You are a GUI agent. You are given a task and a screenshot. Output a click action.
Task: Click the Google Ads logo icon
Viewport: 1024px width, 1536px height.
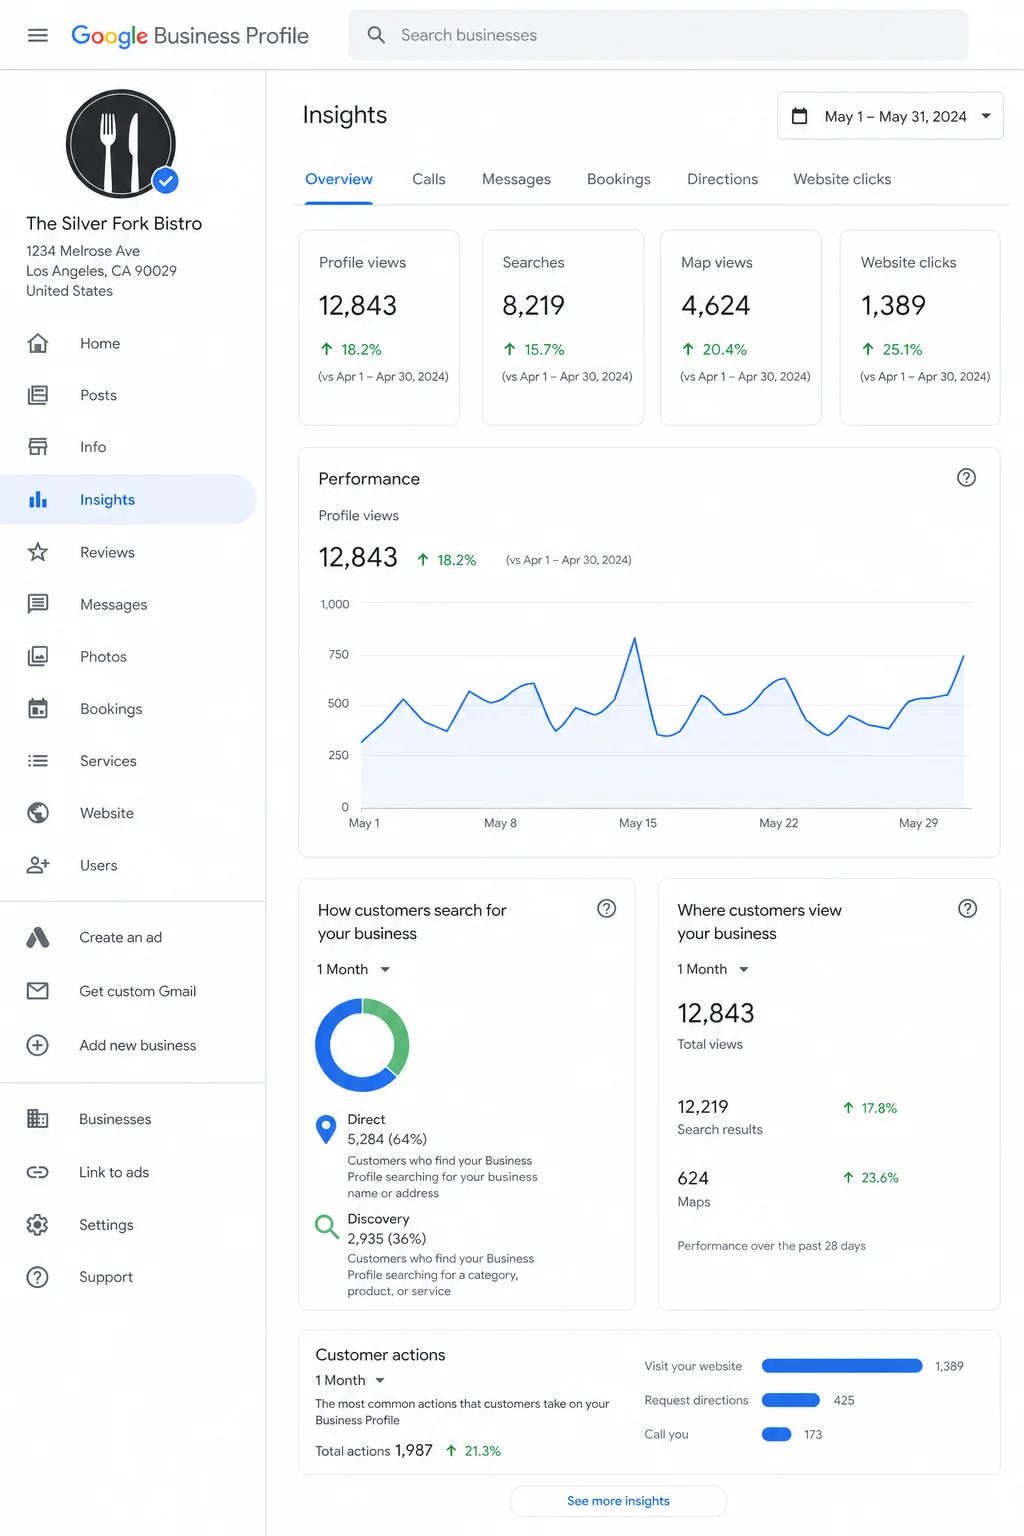pos(38,937)
